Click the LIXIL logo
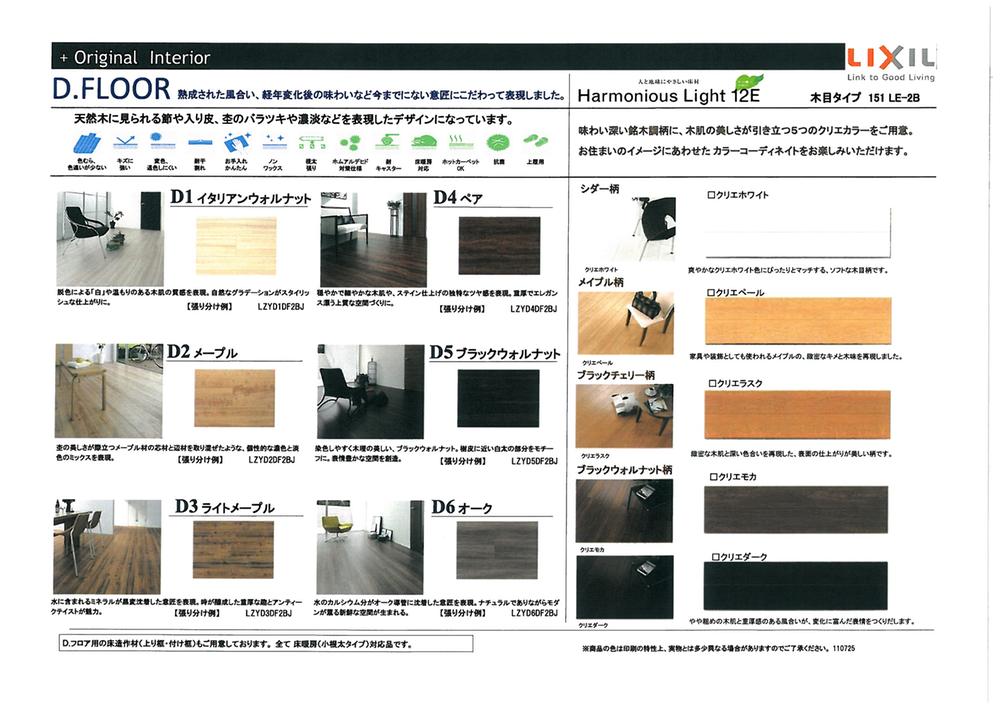This screenshot has height=707, width=1000. [x=889, y=59]
